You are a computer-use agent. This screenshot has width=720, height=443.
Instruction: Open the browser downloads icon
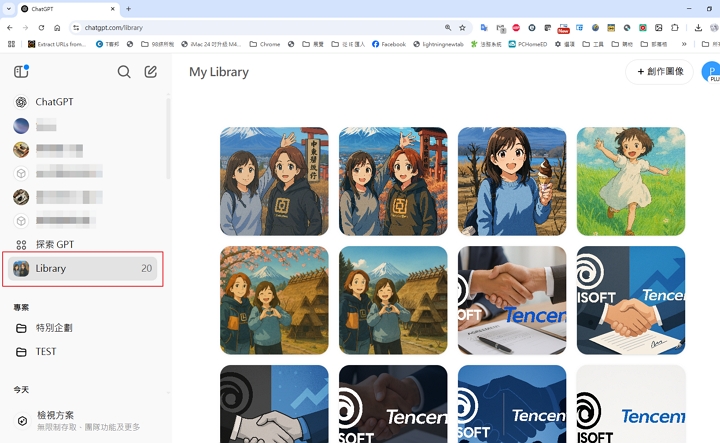(698, 28)
